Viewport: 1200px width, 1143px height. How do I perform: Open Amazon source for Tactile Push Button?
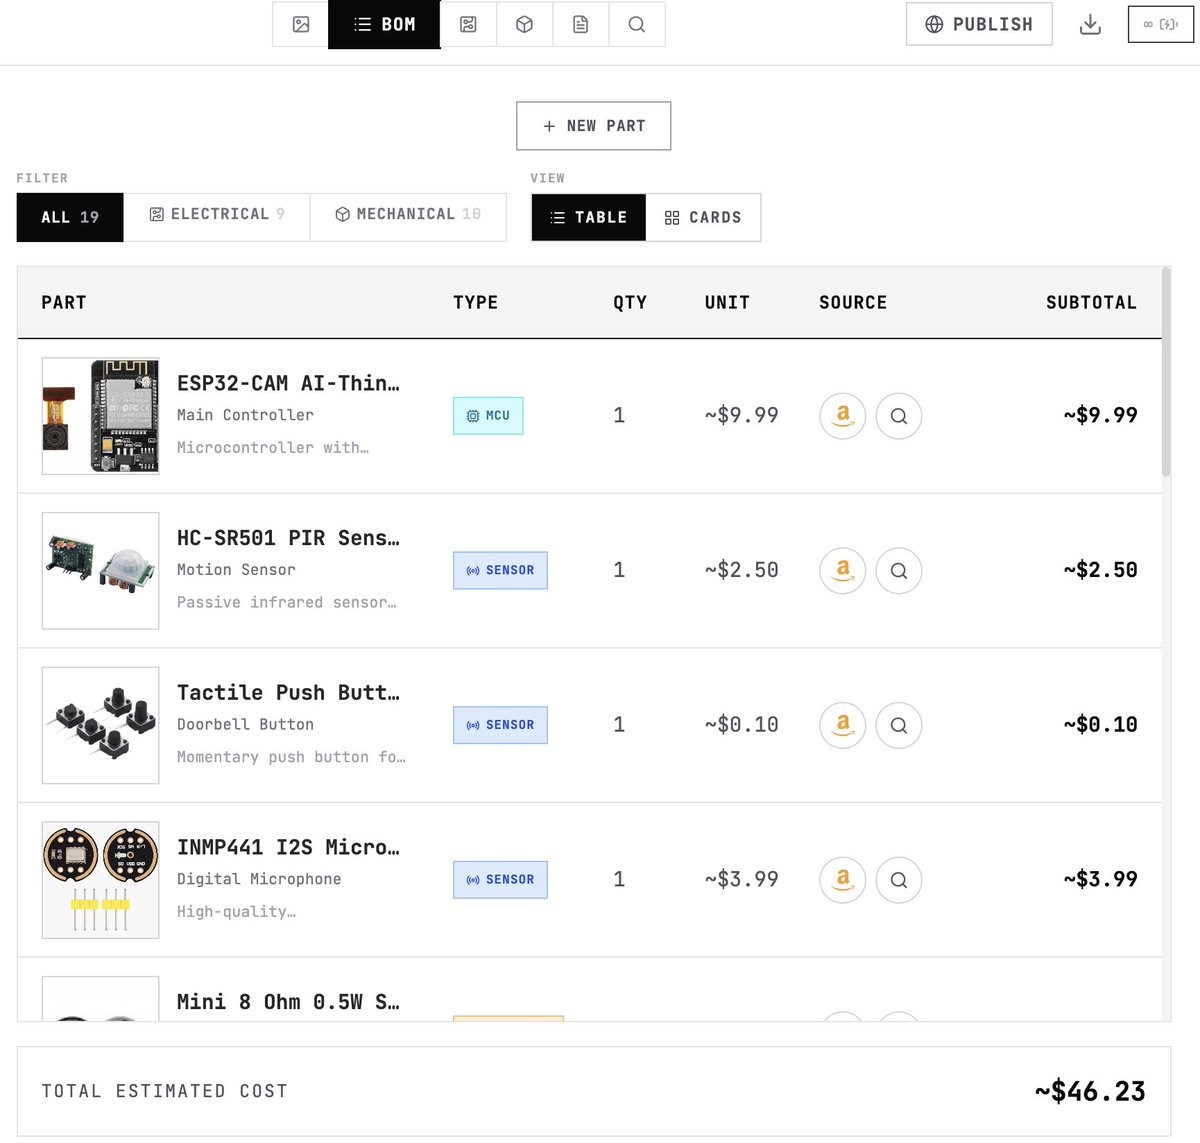pos(843,725)
